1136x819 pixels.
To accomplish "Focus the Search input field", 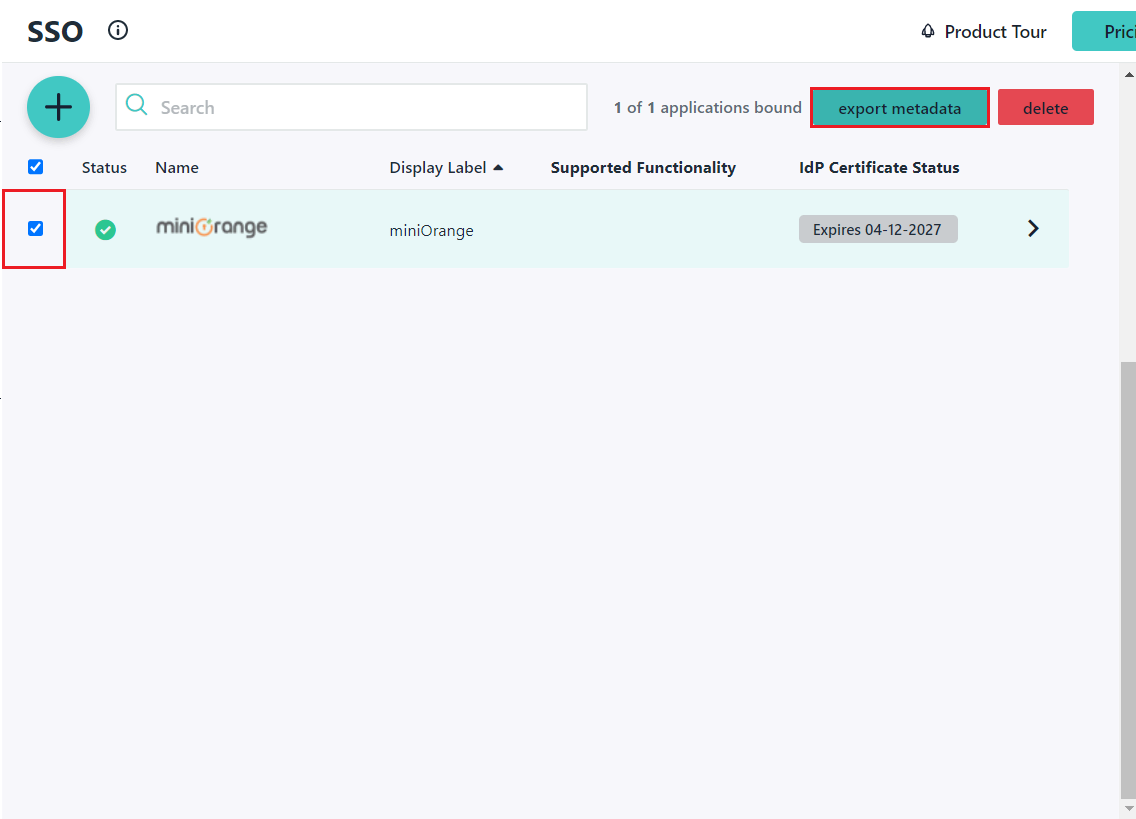I will click(351, 107).
